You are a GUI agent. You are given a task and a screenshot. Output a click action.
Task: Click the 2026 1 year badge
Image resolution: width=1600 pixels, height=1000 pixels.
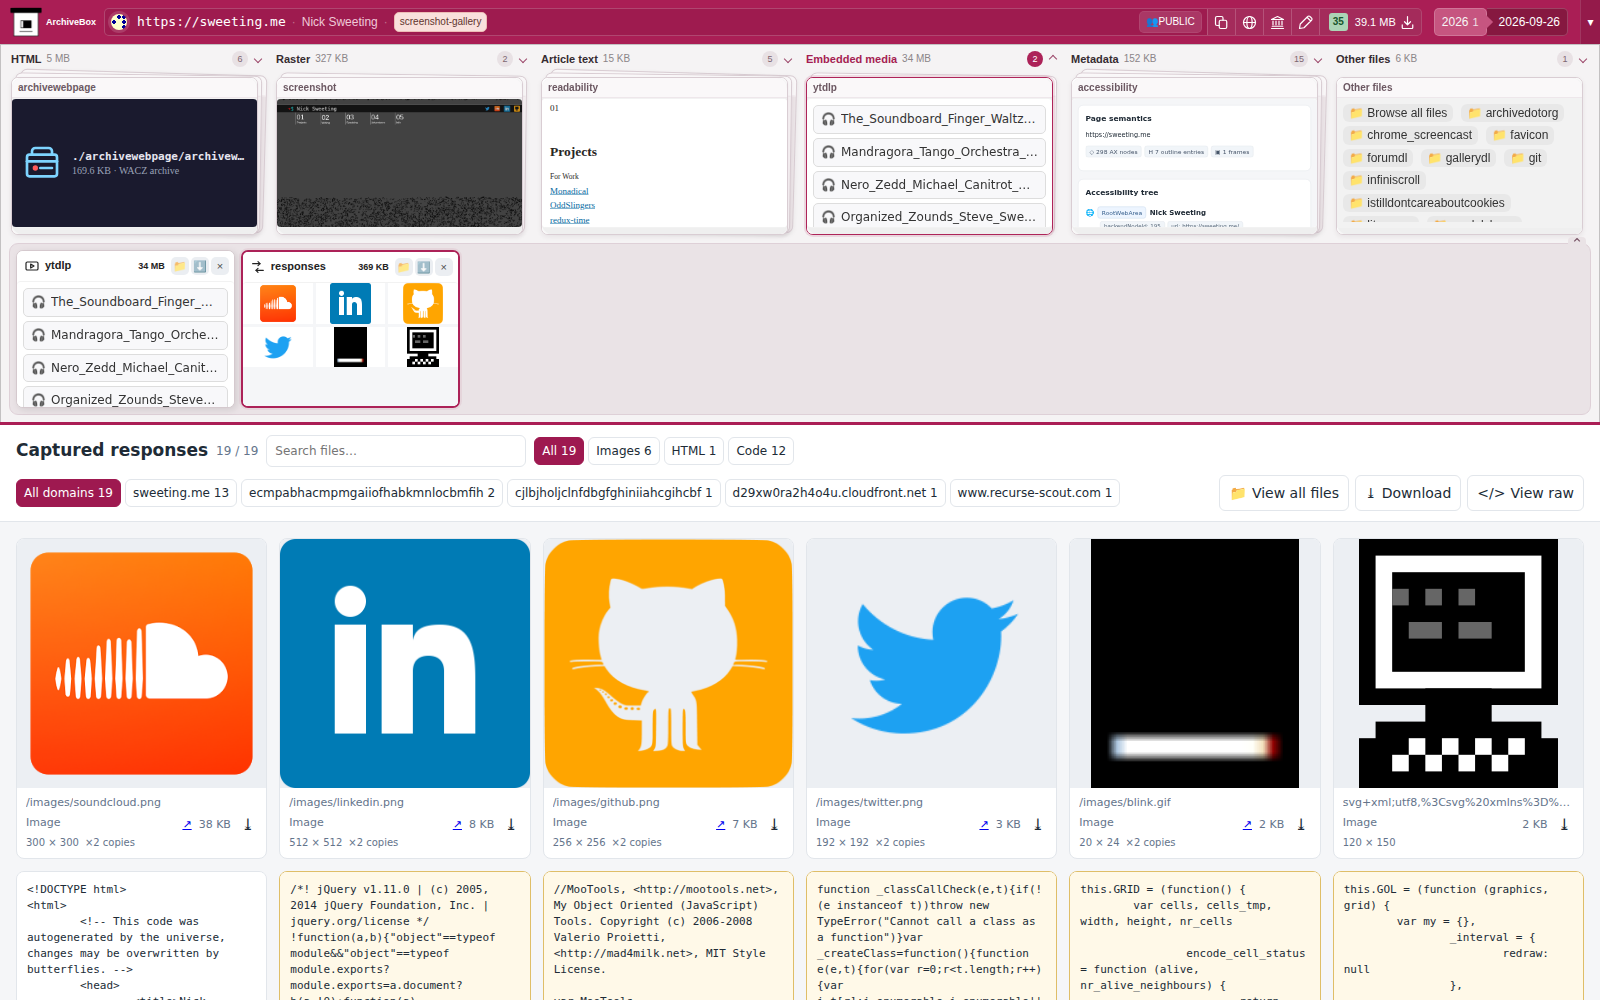(x=1460, y=22)
